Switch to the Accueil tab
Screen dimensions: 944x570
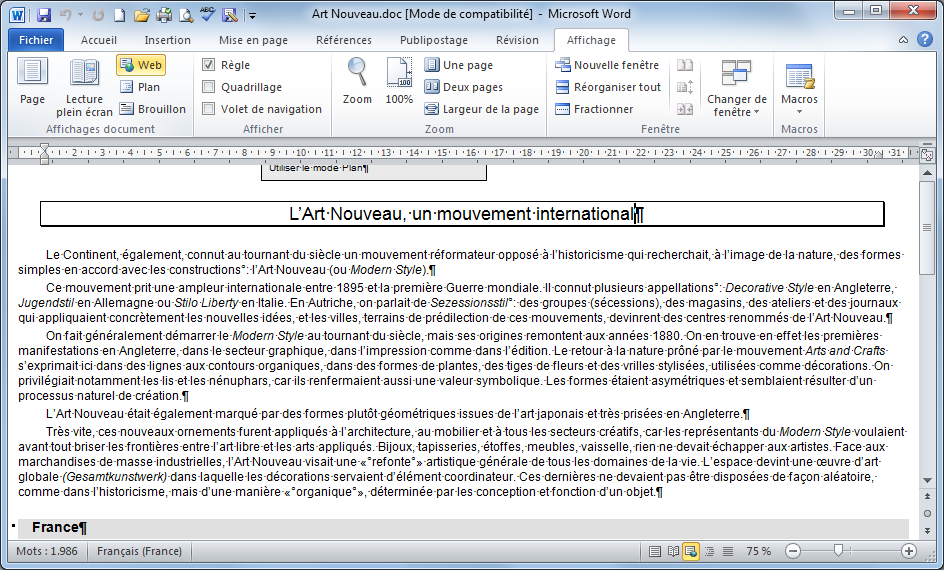coord(99,40)
